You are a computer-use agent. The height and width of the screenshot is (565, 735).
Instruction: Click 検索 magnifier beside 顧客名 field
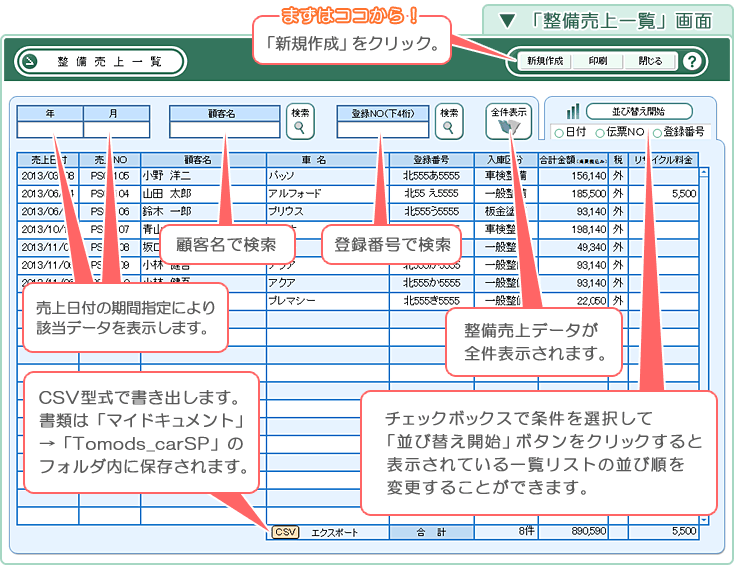300,121
